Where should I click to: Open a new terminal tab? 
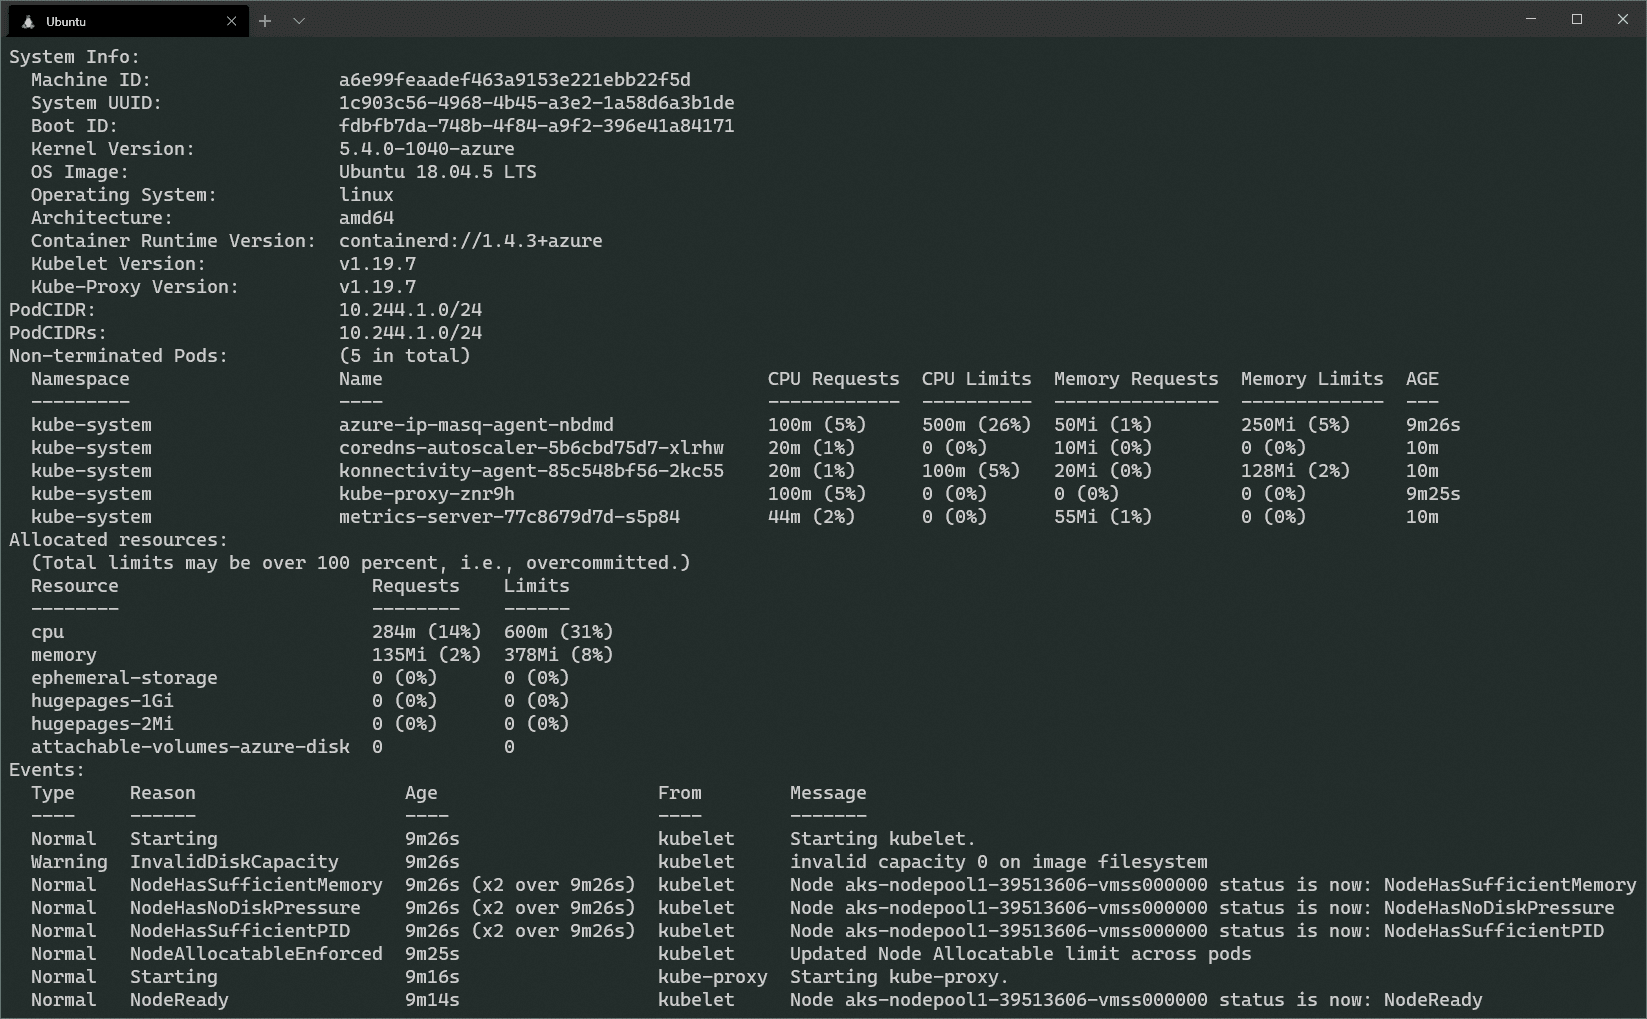point(265,21)
